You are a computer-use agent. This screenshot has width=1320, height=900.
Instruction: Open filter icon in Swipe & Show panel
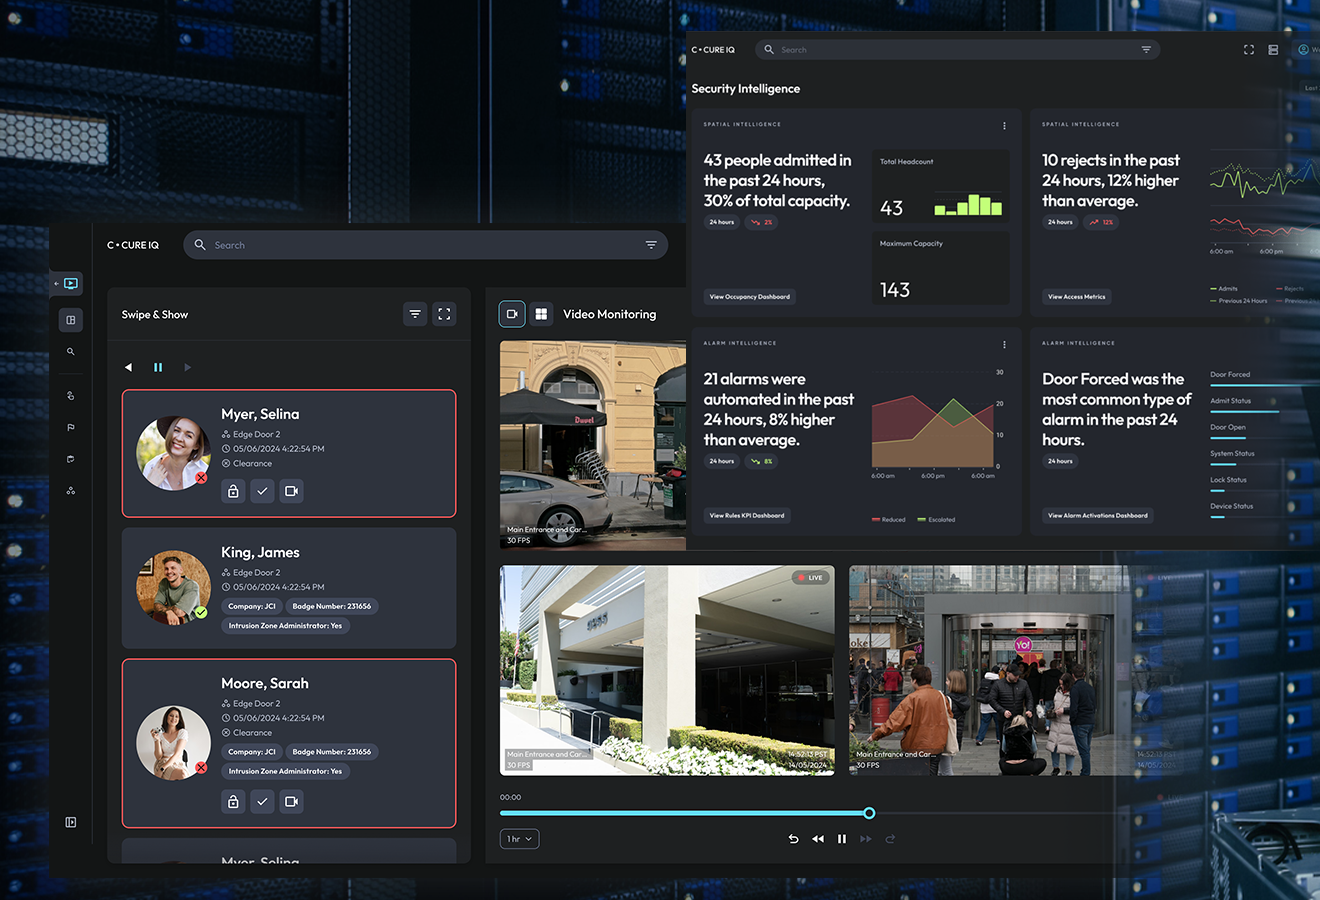click(415, 314)
